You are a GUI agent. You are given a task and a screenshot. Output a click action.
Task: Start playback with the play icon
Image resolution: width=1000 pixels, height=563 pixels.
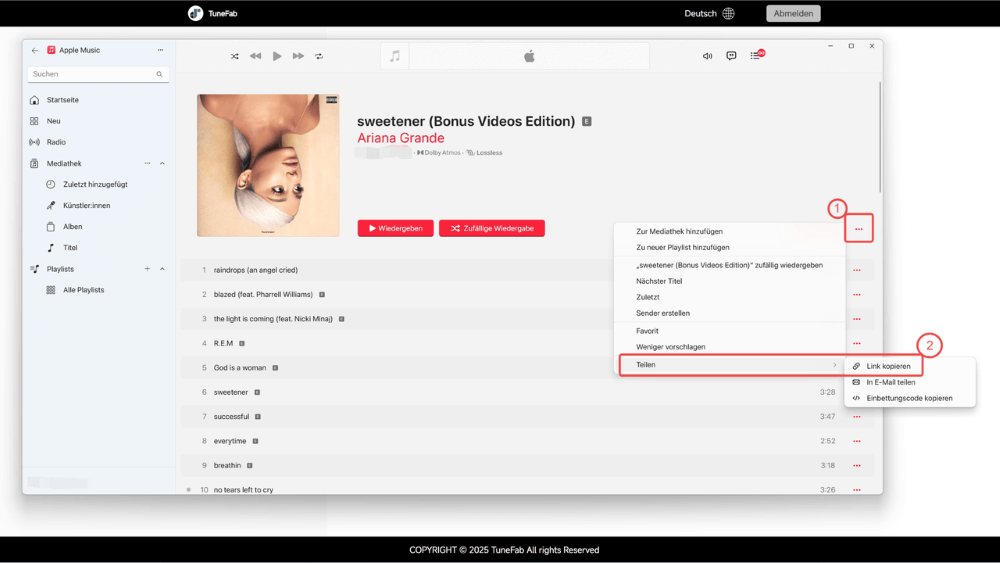277,56
